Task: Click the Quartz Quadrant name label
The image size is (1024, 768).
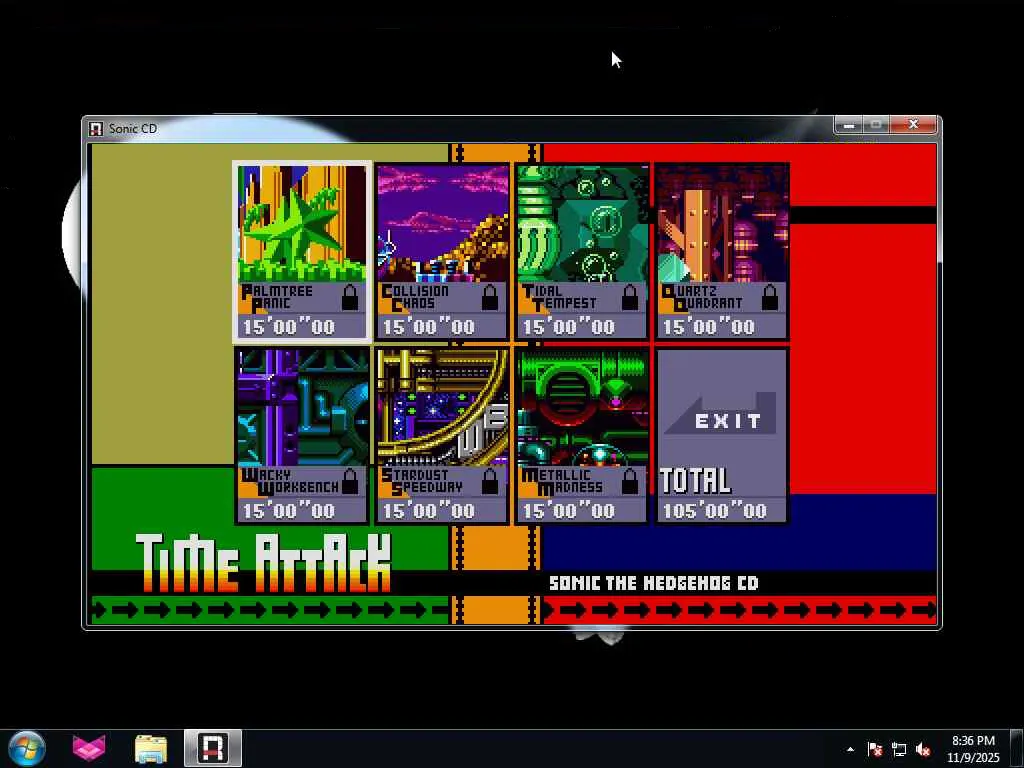Action: click(x=702, y=298)
